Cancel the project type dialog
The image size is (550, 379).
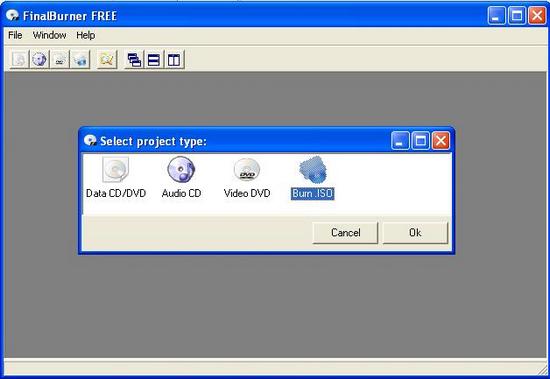(346, 233)
